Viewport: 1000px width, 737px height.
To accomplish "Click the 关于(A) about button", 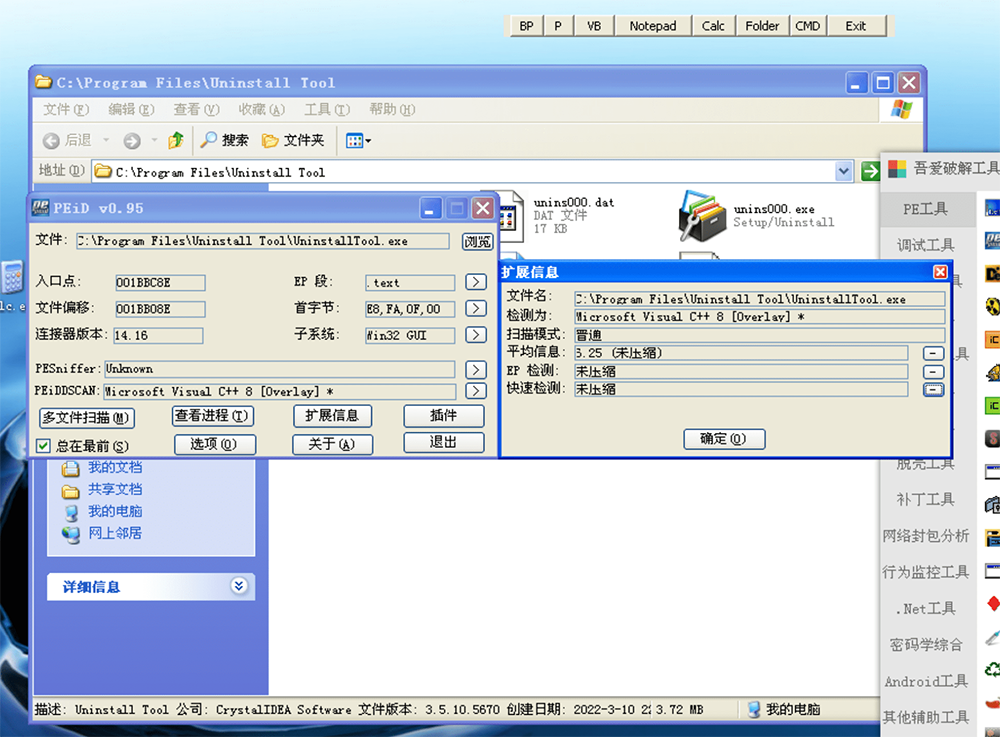I will click(x=332, y=444).
